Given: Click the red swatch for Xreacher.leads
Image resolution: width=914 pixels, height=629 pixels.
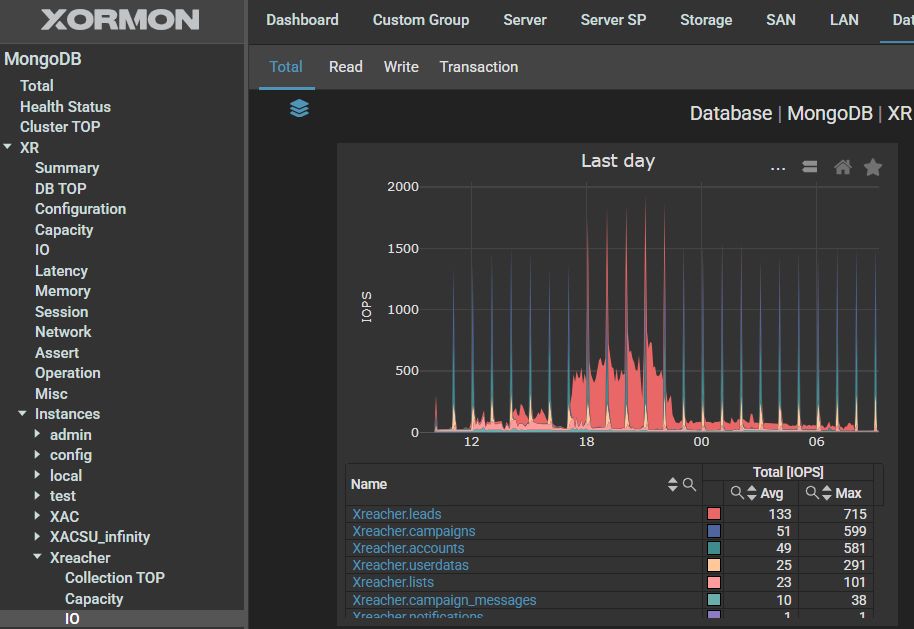Looking at the screenshot, I should click(713, 514).
